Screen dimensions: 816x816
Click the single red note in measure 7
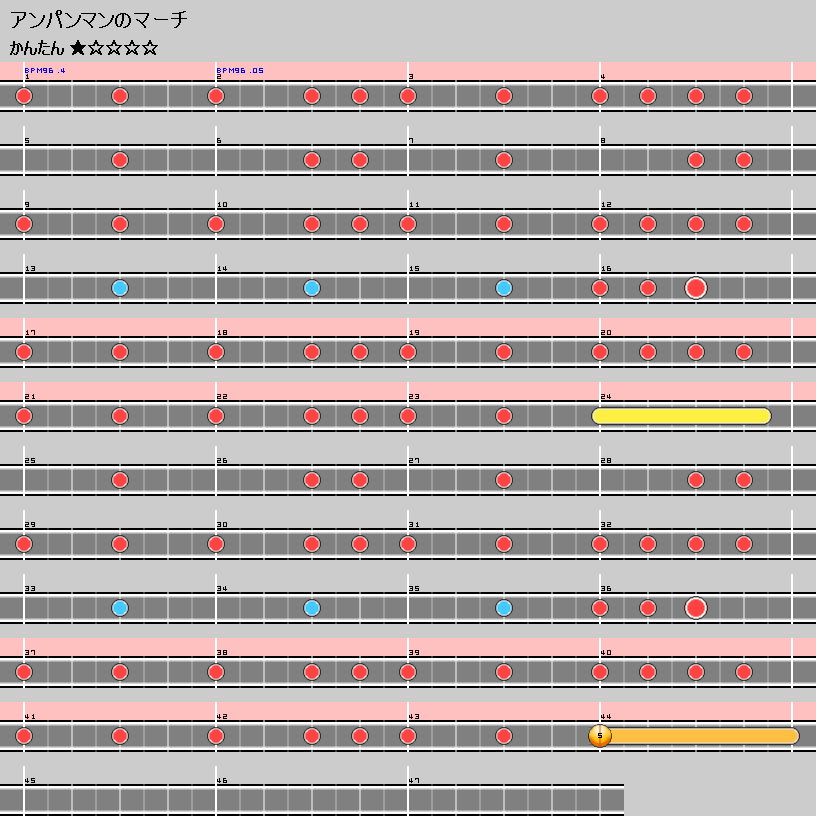pyautogui.click(x=504, y=160)
